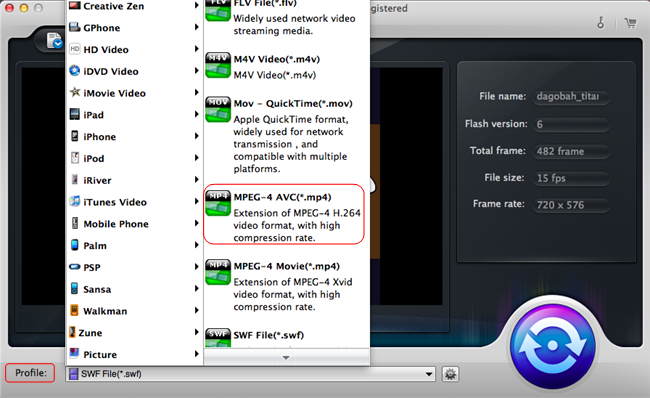
Task: Open the Mobile Phone category text
Action: point(116,224)
